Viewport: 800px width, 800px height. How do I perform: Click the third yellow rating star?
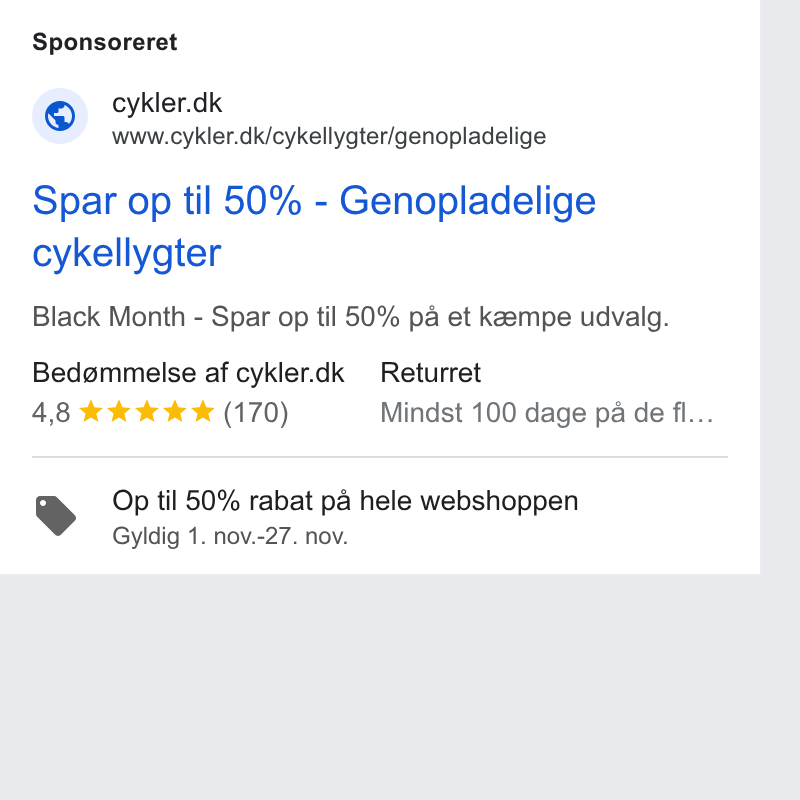coord(147,411)
